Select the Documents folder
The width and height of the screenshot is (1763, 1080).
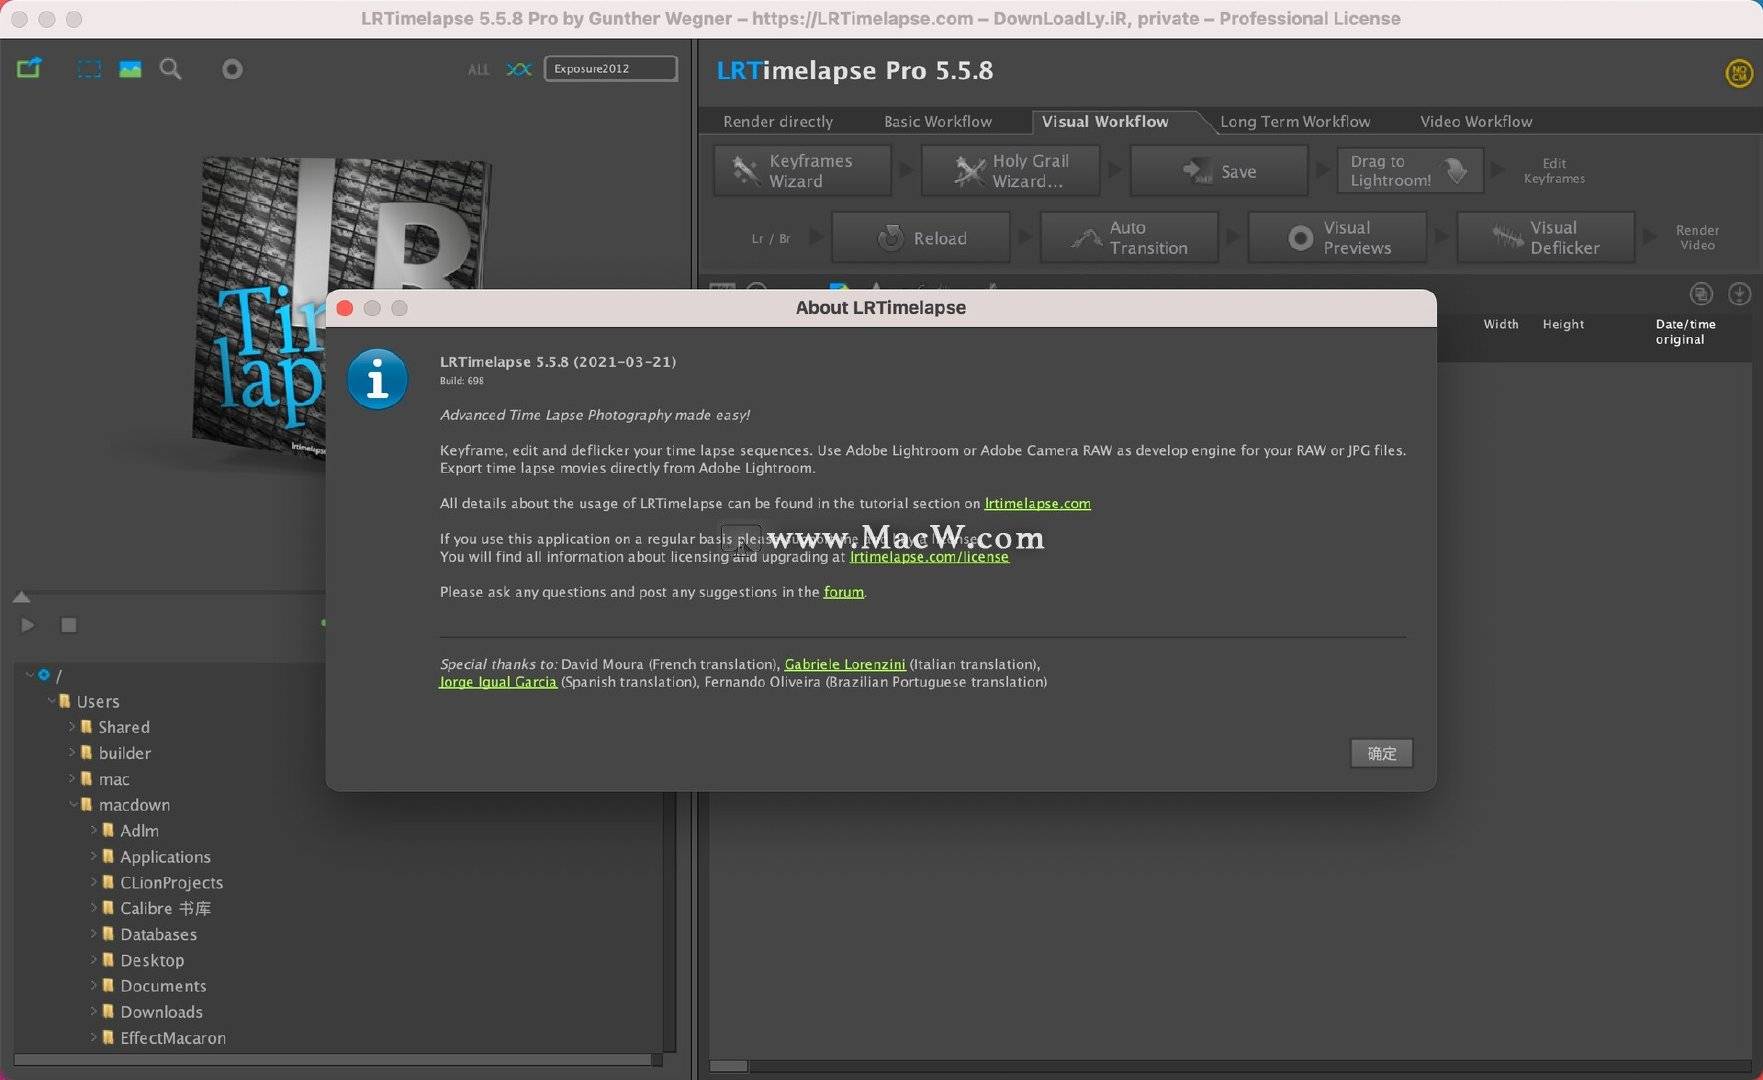[x=163, y=986]
